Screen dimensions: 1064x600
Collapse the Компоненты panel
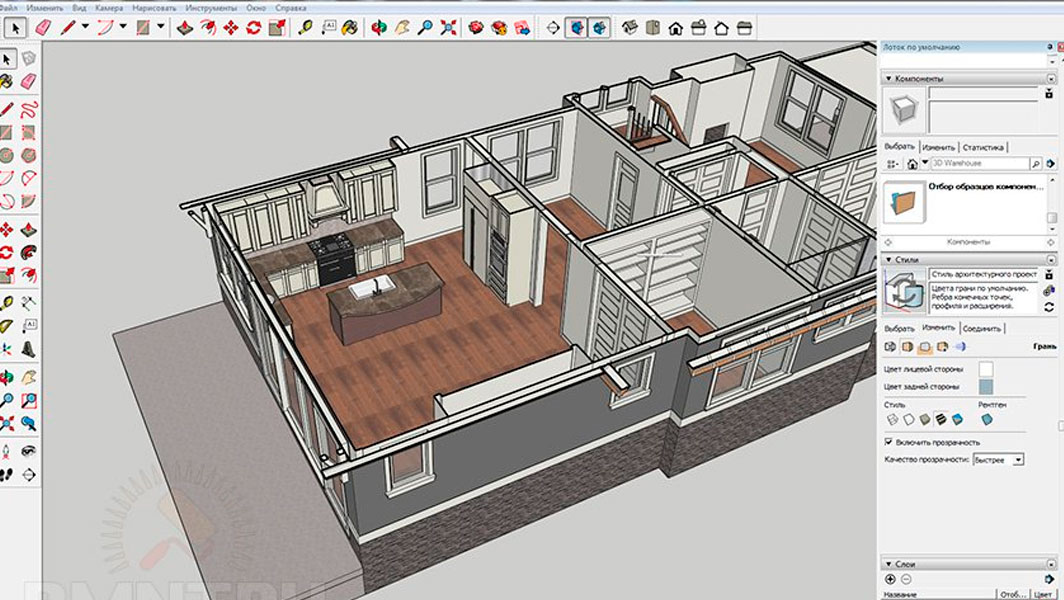click(888, 79)
